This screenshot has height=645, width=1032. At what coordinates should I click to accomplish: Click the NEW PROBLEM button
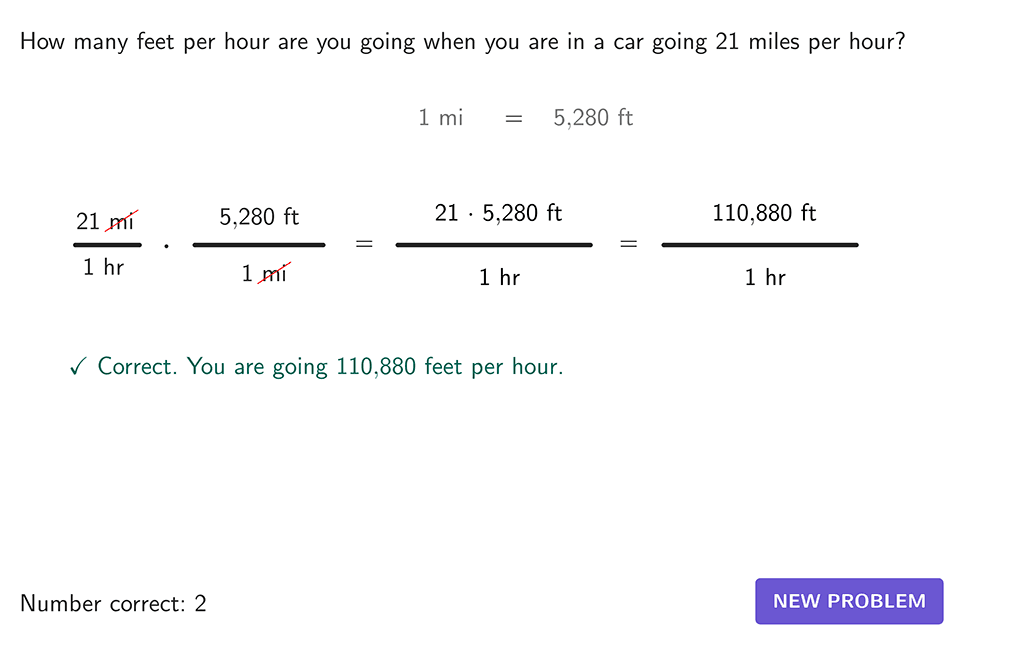[x=849, y=601]
